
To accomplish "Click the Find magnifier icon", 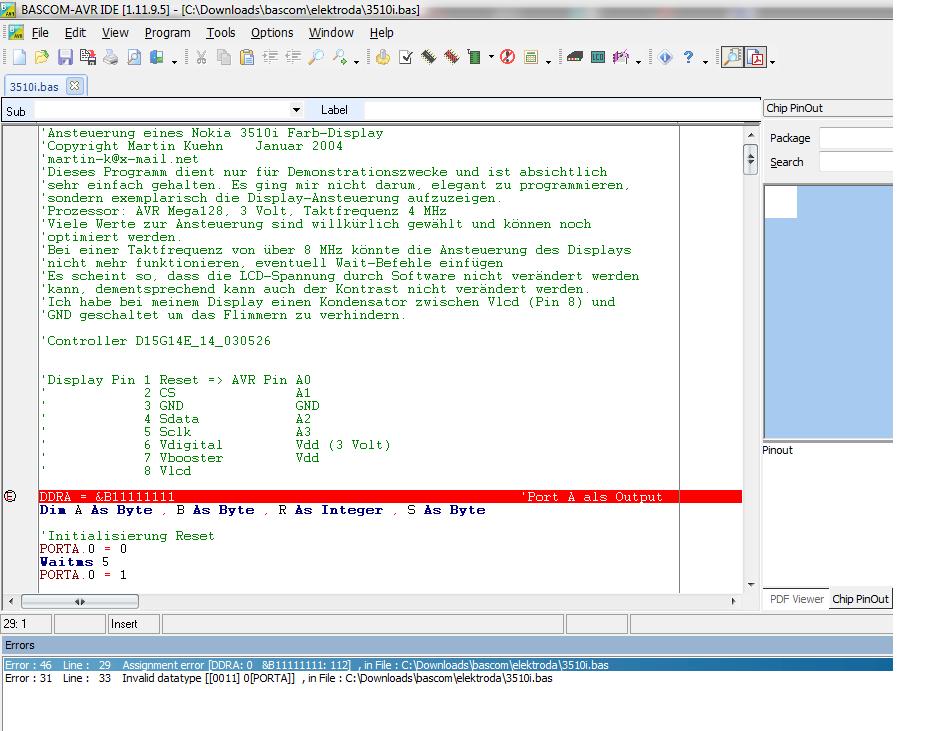I will 316,58.
